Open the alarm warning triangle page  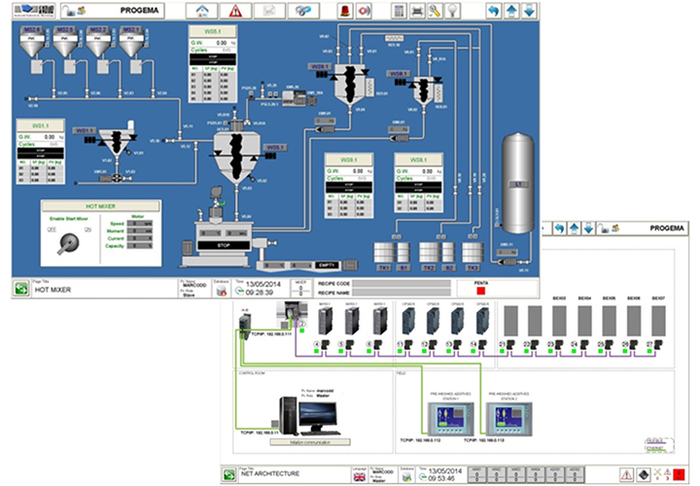(x=237, y=11)
